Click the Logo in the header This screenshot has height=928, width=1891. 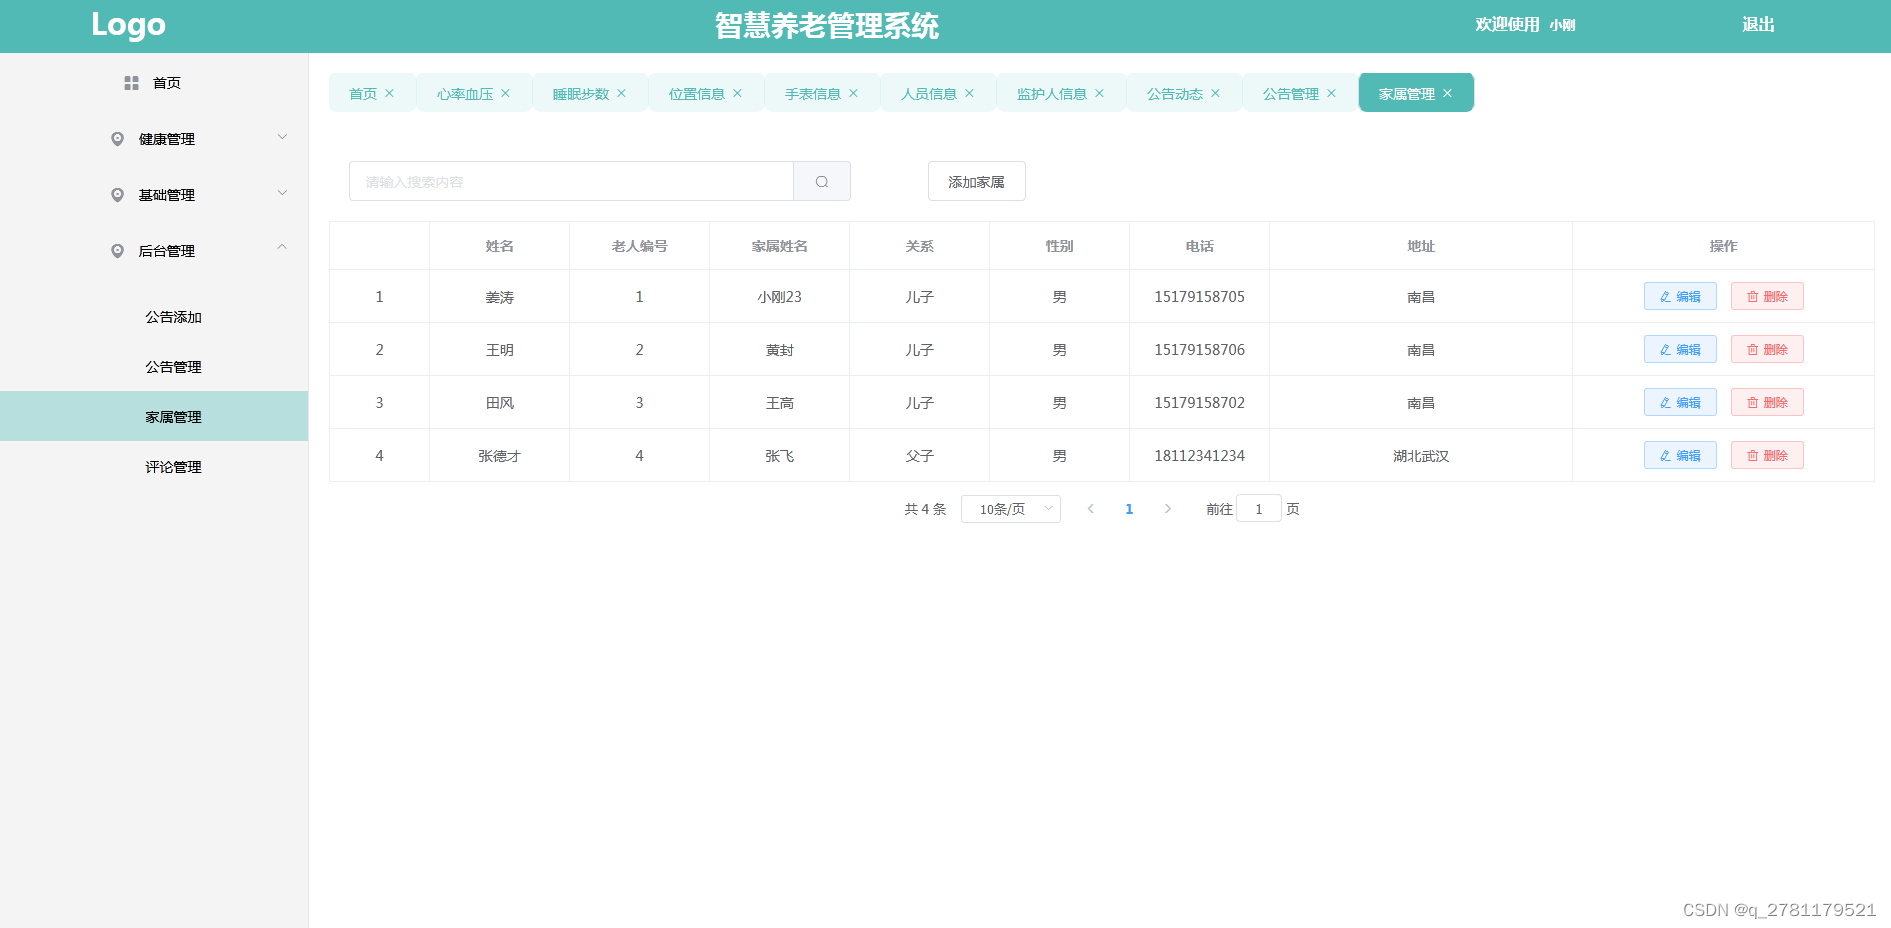click(x=128, y=24)
